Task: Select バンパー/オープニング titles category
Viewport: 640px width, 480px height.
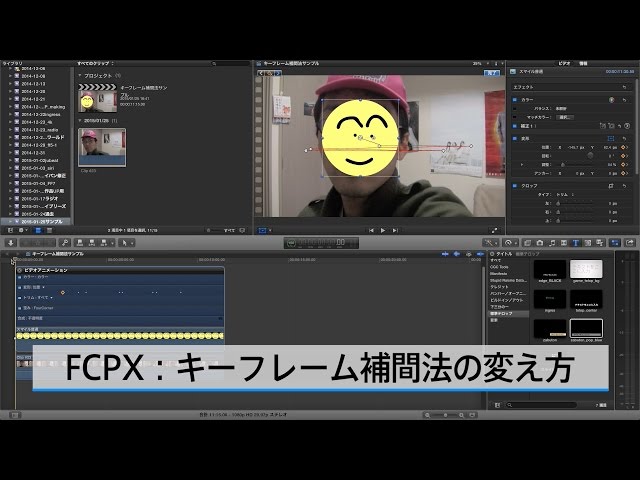Action: pyautogui.click(x=508, y=293)
